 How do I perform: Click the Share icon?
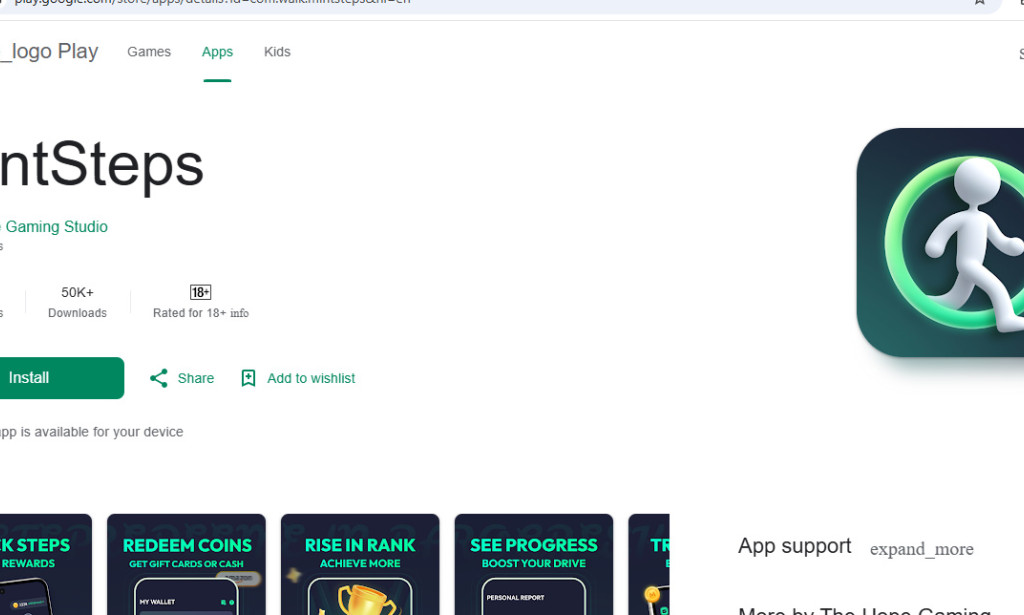(x=158, y=378)
